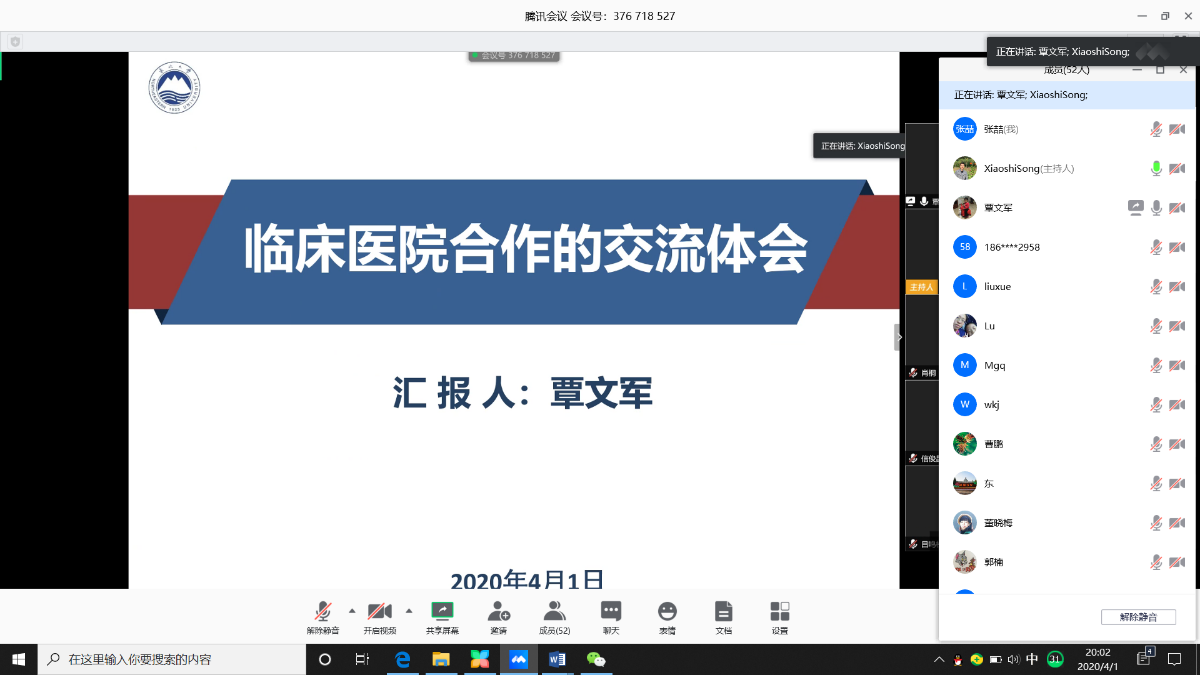The image size is (1200, 675).
Task: Open the 文档 documents icon
Action: coord(723,612)
